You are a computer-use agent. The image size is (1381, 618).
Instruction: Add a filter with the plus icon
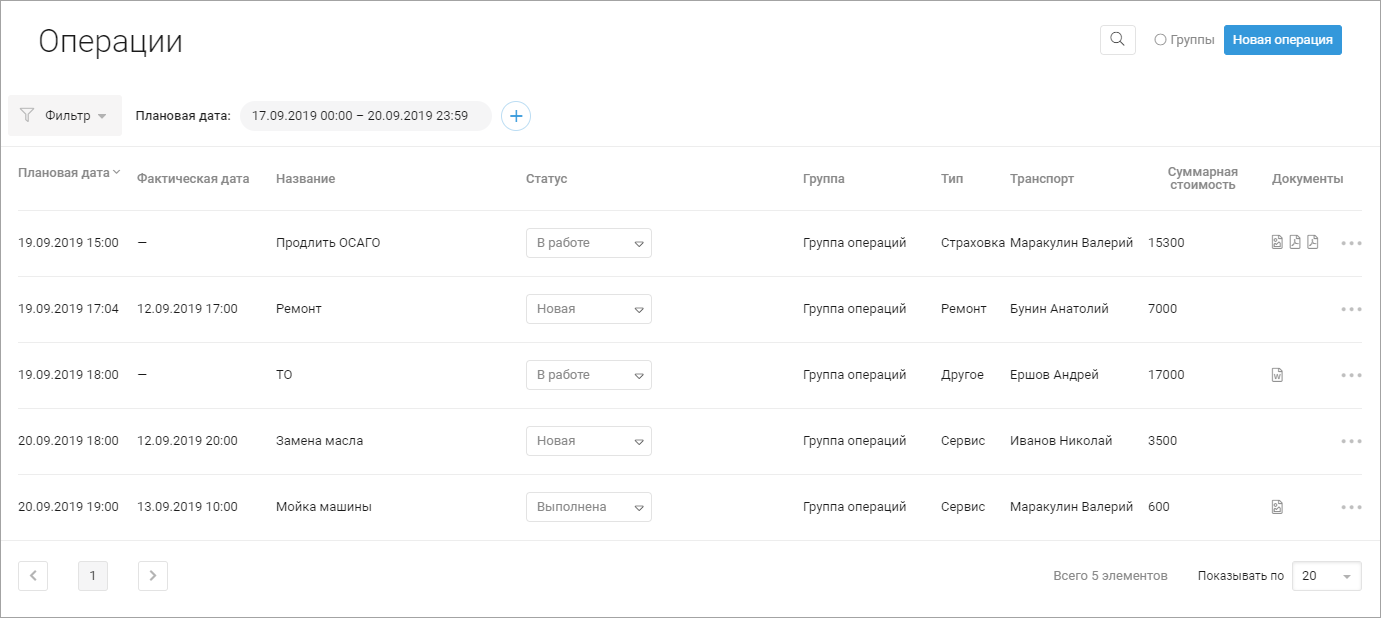point(516,116)
